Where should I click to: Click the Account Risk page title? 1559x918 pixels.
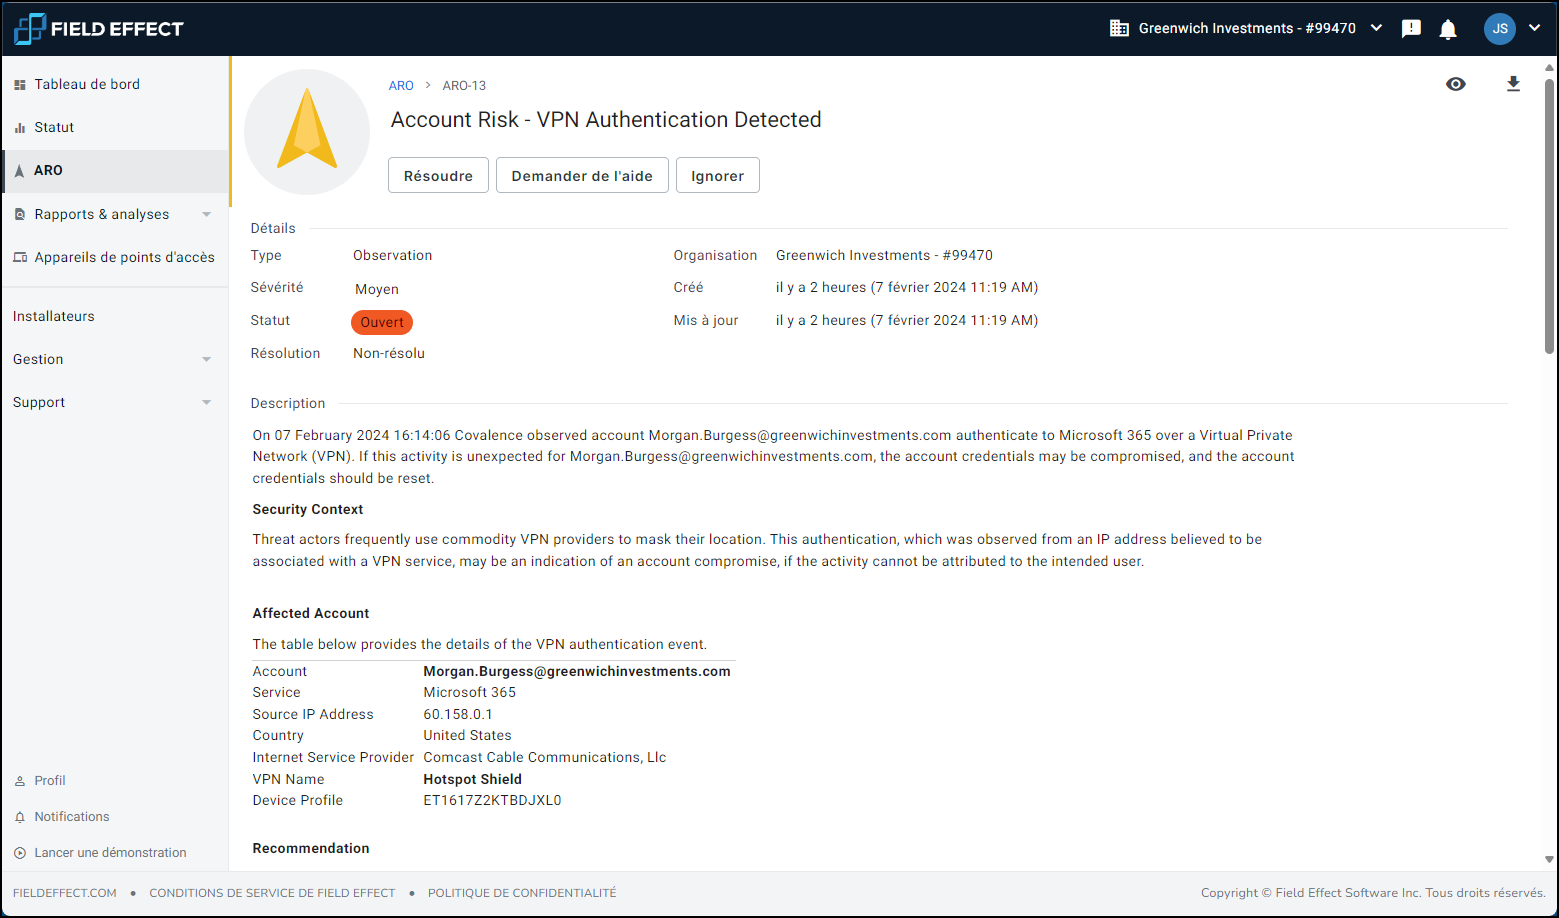(x=606, y=120)
